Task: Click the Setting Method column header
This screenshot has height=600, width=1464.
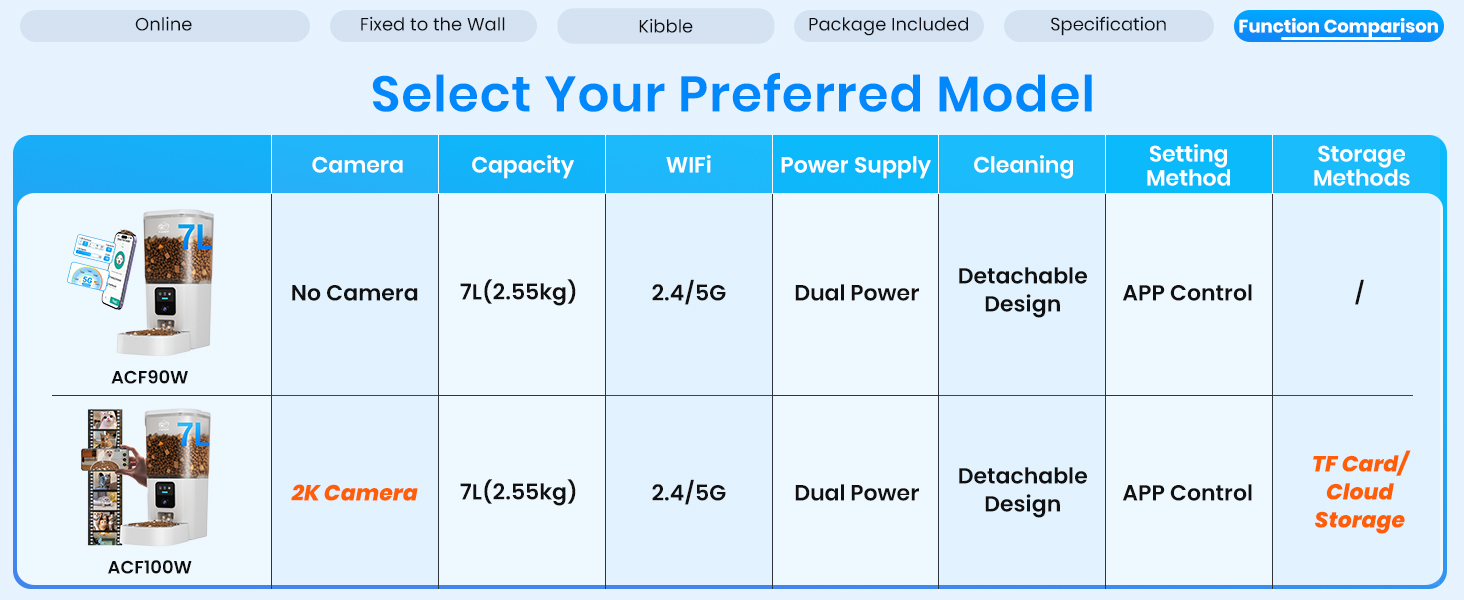Action: 1188,166
